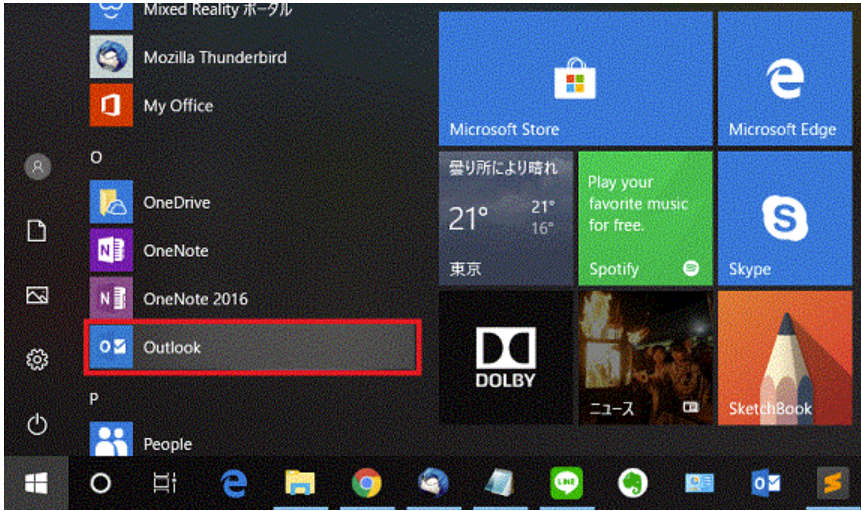
Task: Open Settings gear in the Start sidebar
Action: 37,360
